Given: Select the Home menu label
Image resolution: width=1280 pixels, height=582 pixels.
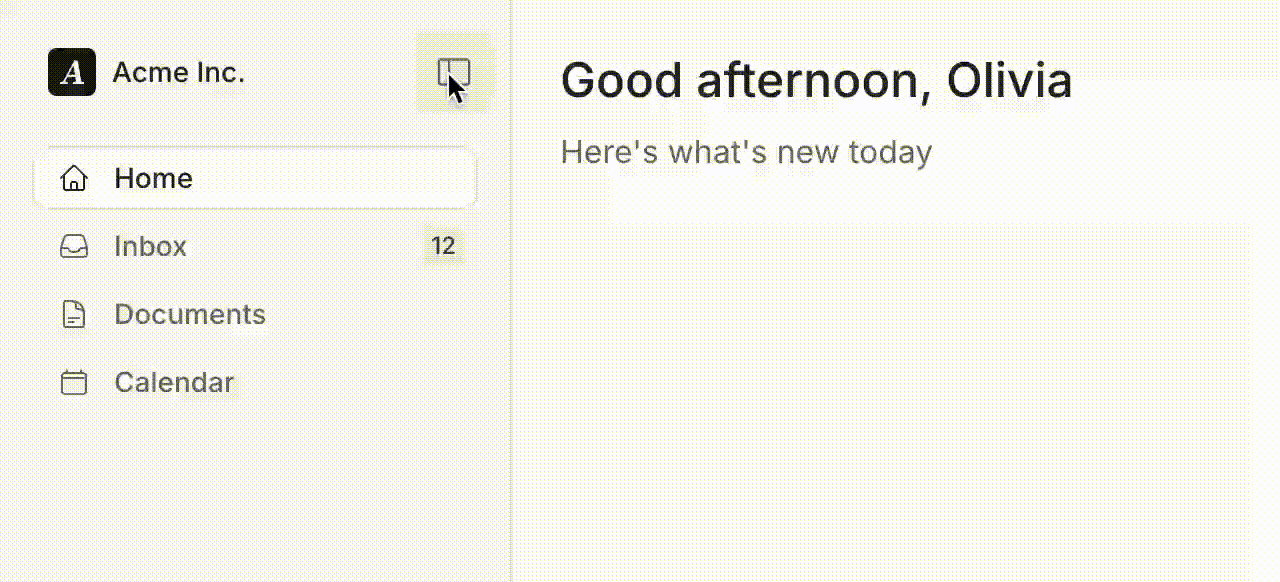Looking at the screenshot, I should [153, 179].
